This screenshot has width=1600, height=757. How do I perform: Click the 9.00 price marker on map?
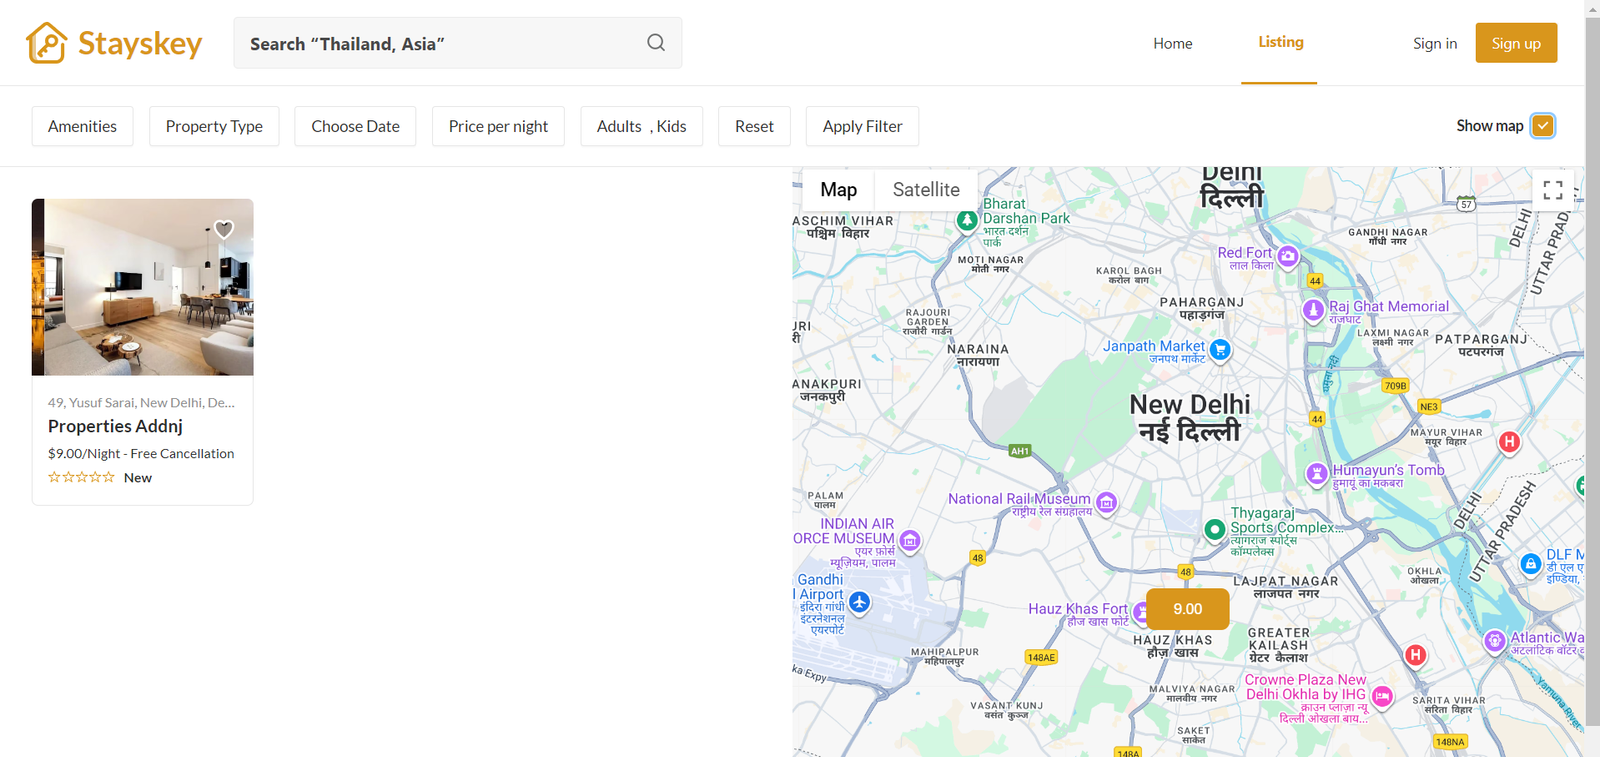pyautogui.click(x=1187, y=609)
